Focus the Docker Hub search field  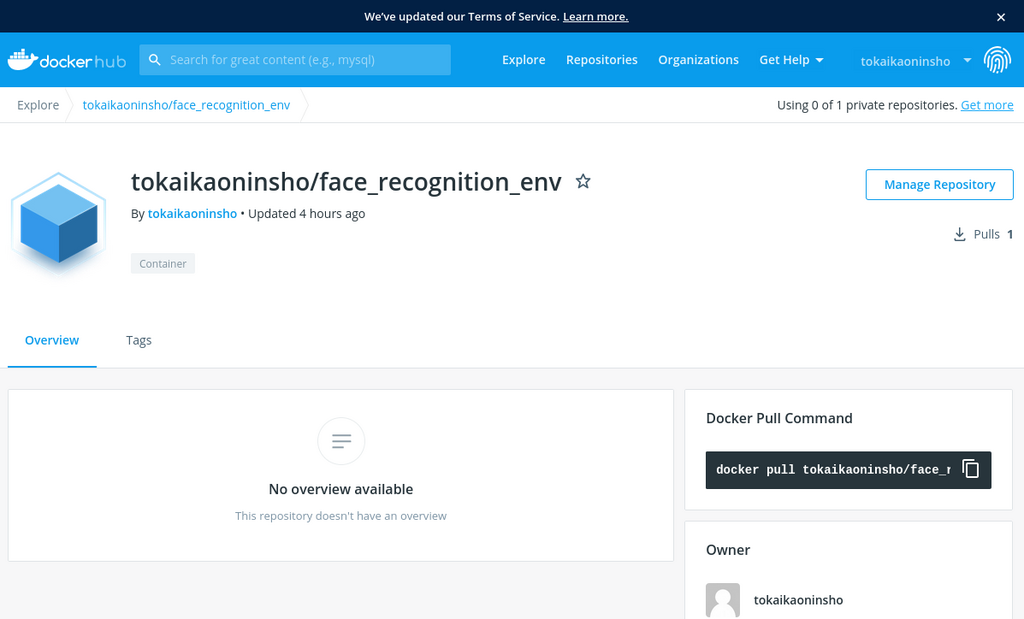click(295, 60)
